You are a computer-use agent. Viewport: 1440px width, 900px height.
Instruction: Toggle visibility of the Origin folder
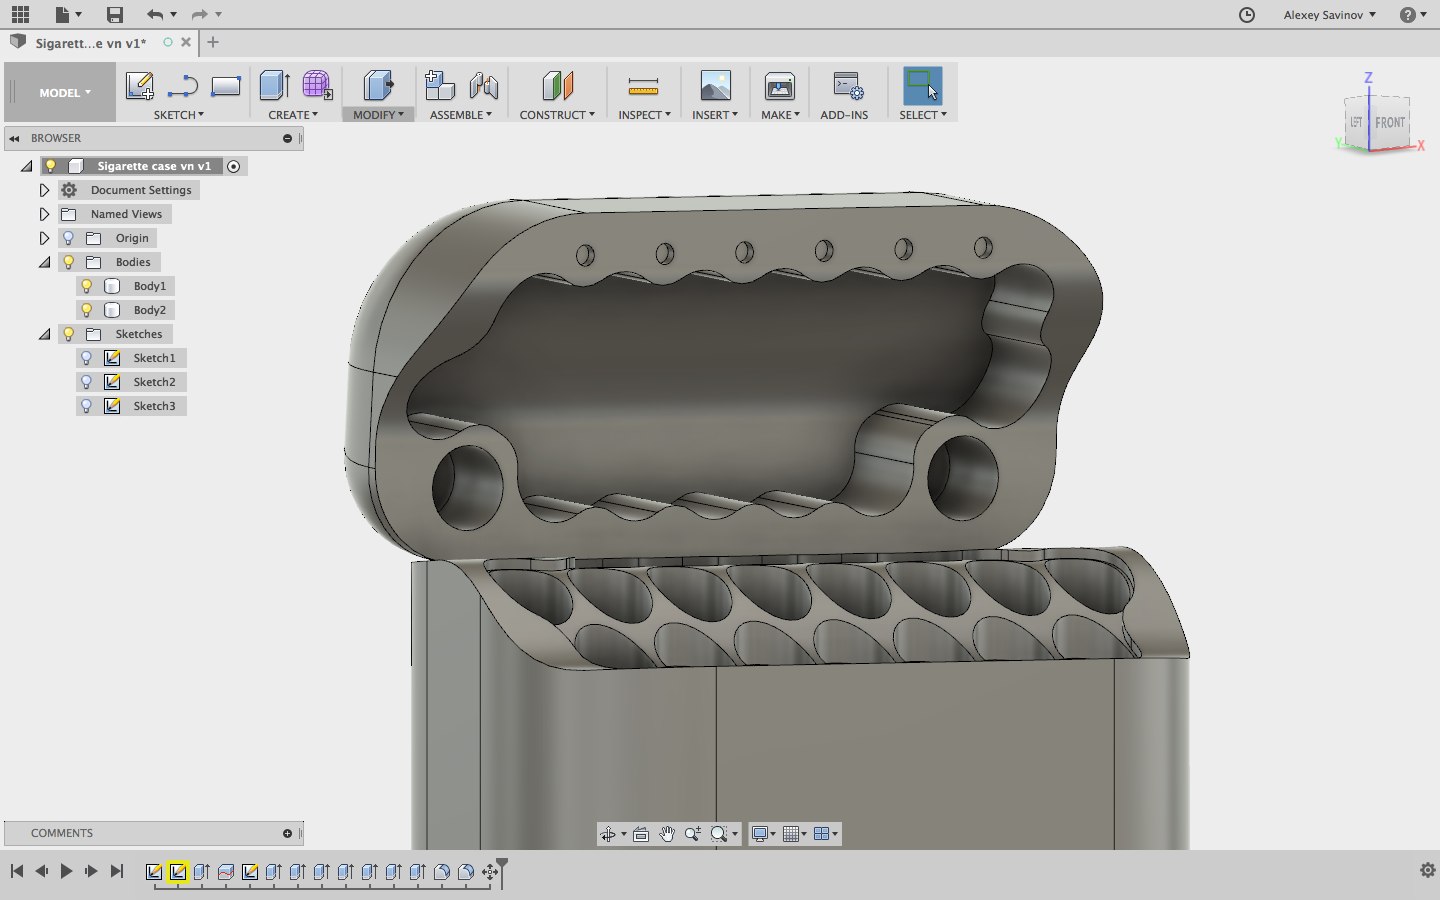69,238
